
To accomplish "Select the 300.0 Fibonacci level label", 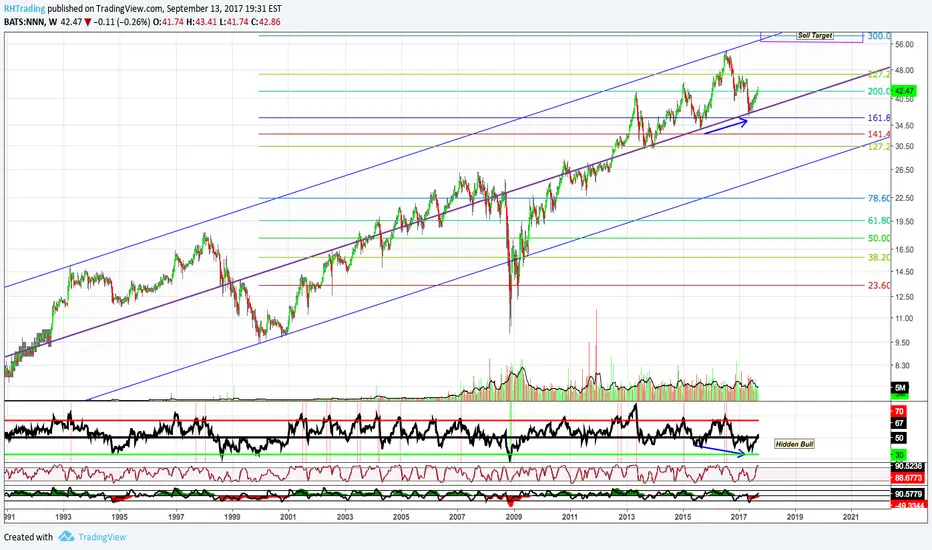I will click(x=879, y=36).
